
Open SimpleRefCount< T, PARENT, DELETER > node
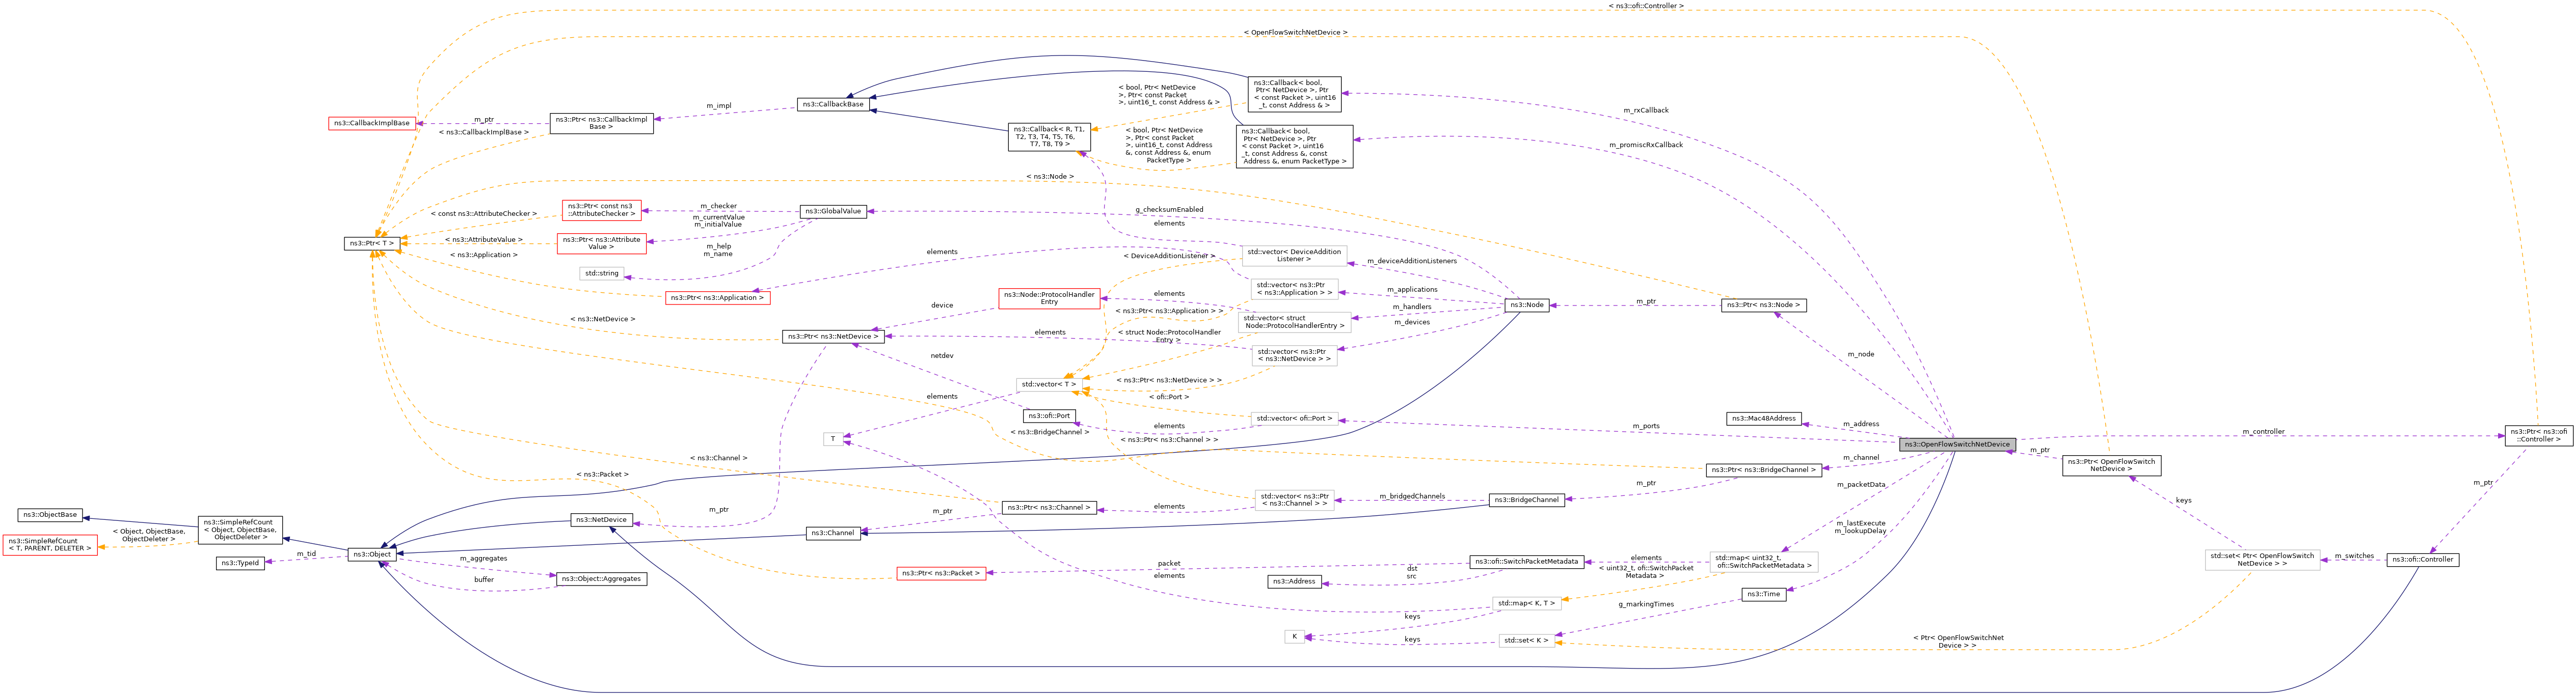point(50,545)
